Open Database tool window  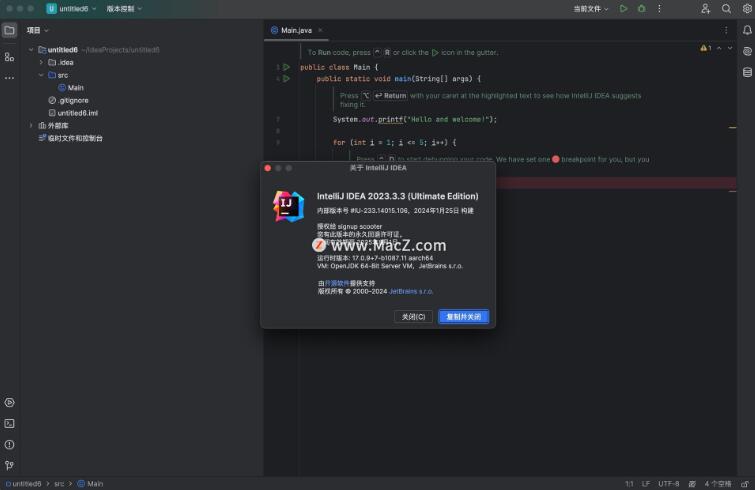tap(747, 72)
